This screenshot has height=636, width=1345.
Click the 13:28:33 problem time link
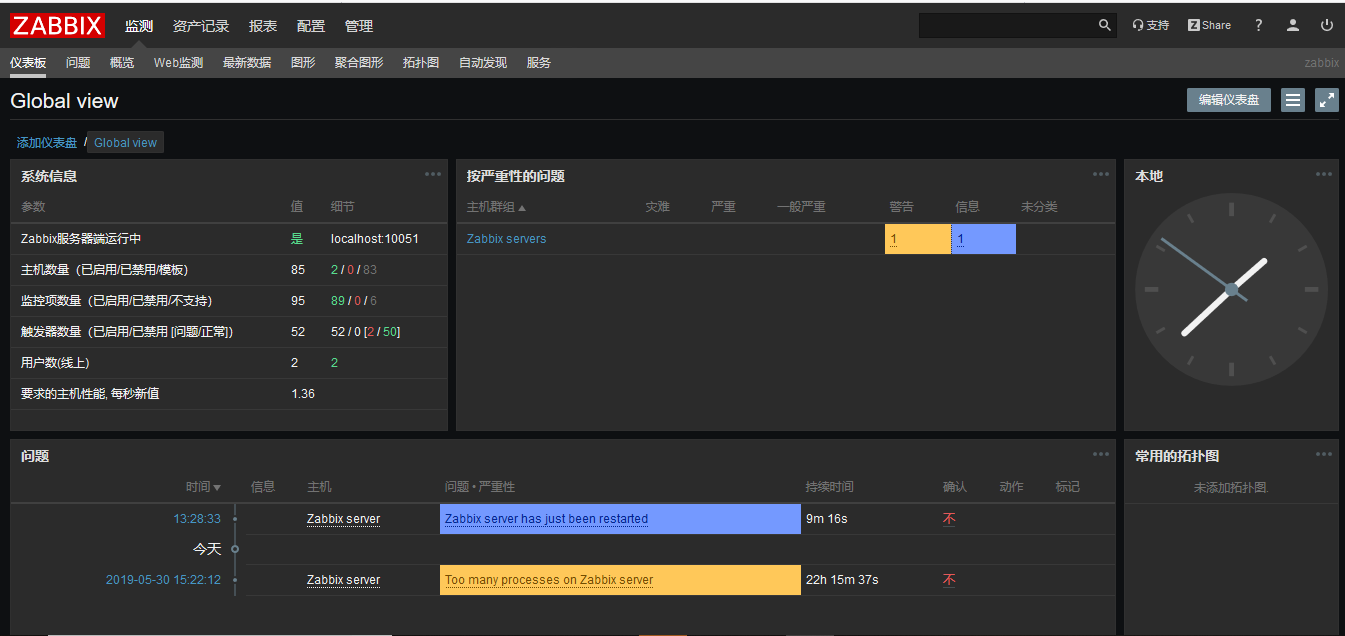197,519
